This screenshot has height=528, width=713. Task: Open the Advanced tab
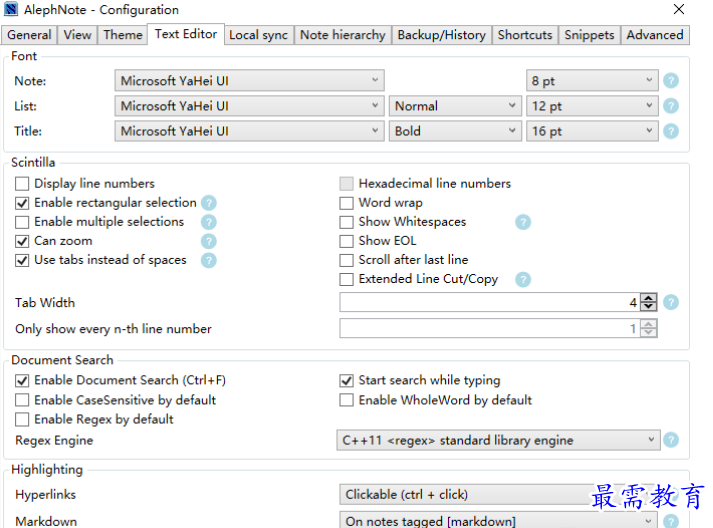pos(655,35)
